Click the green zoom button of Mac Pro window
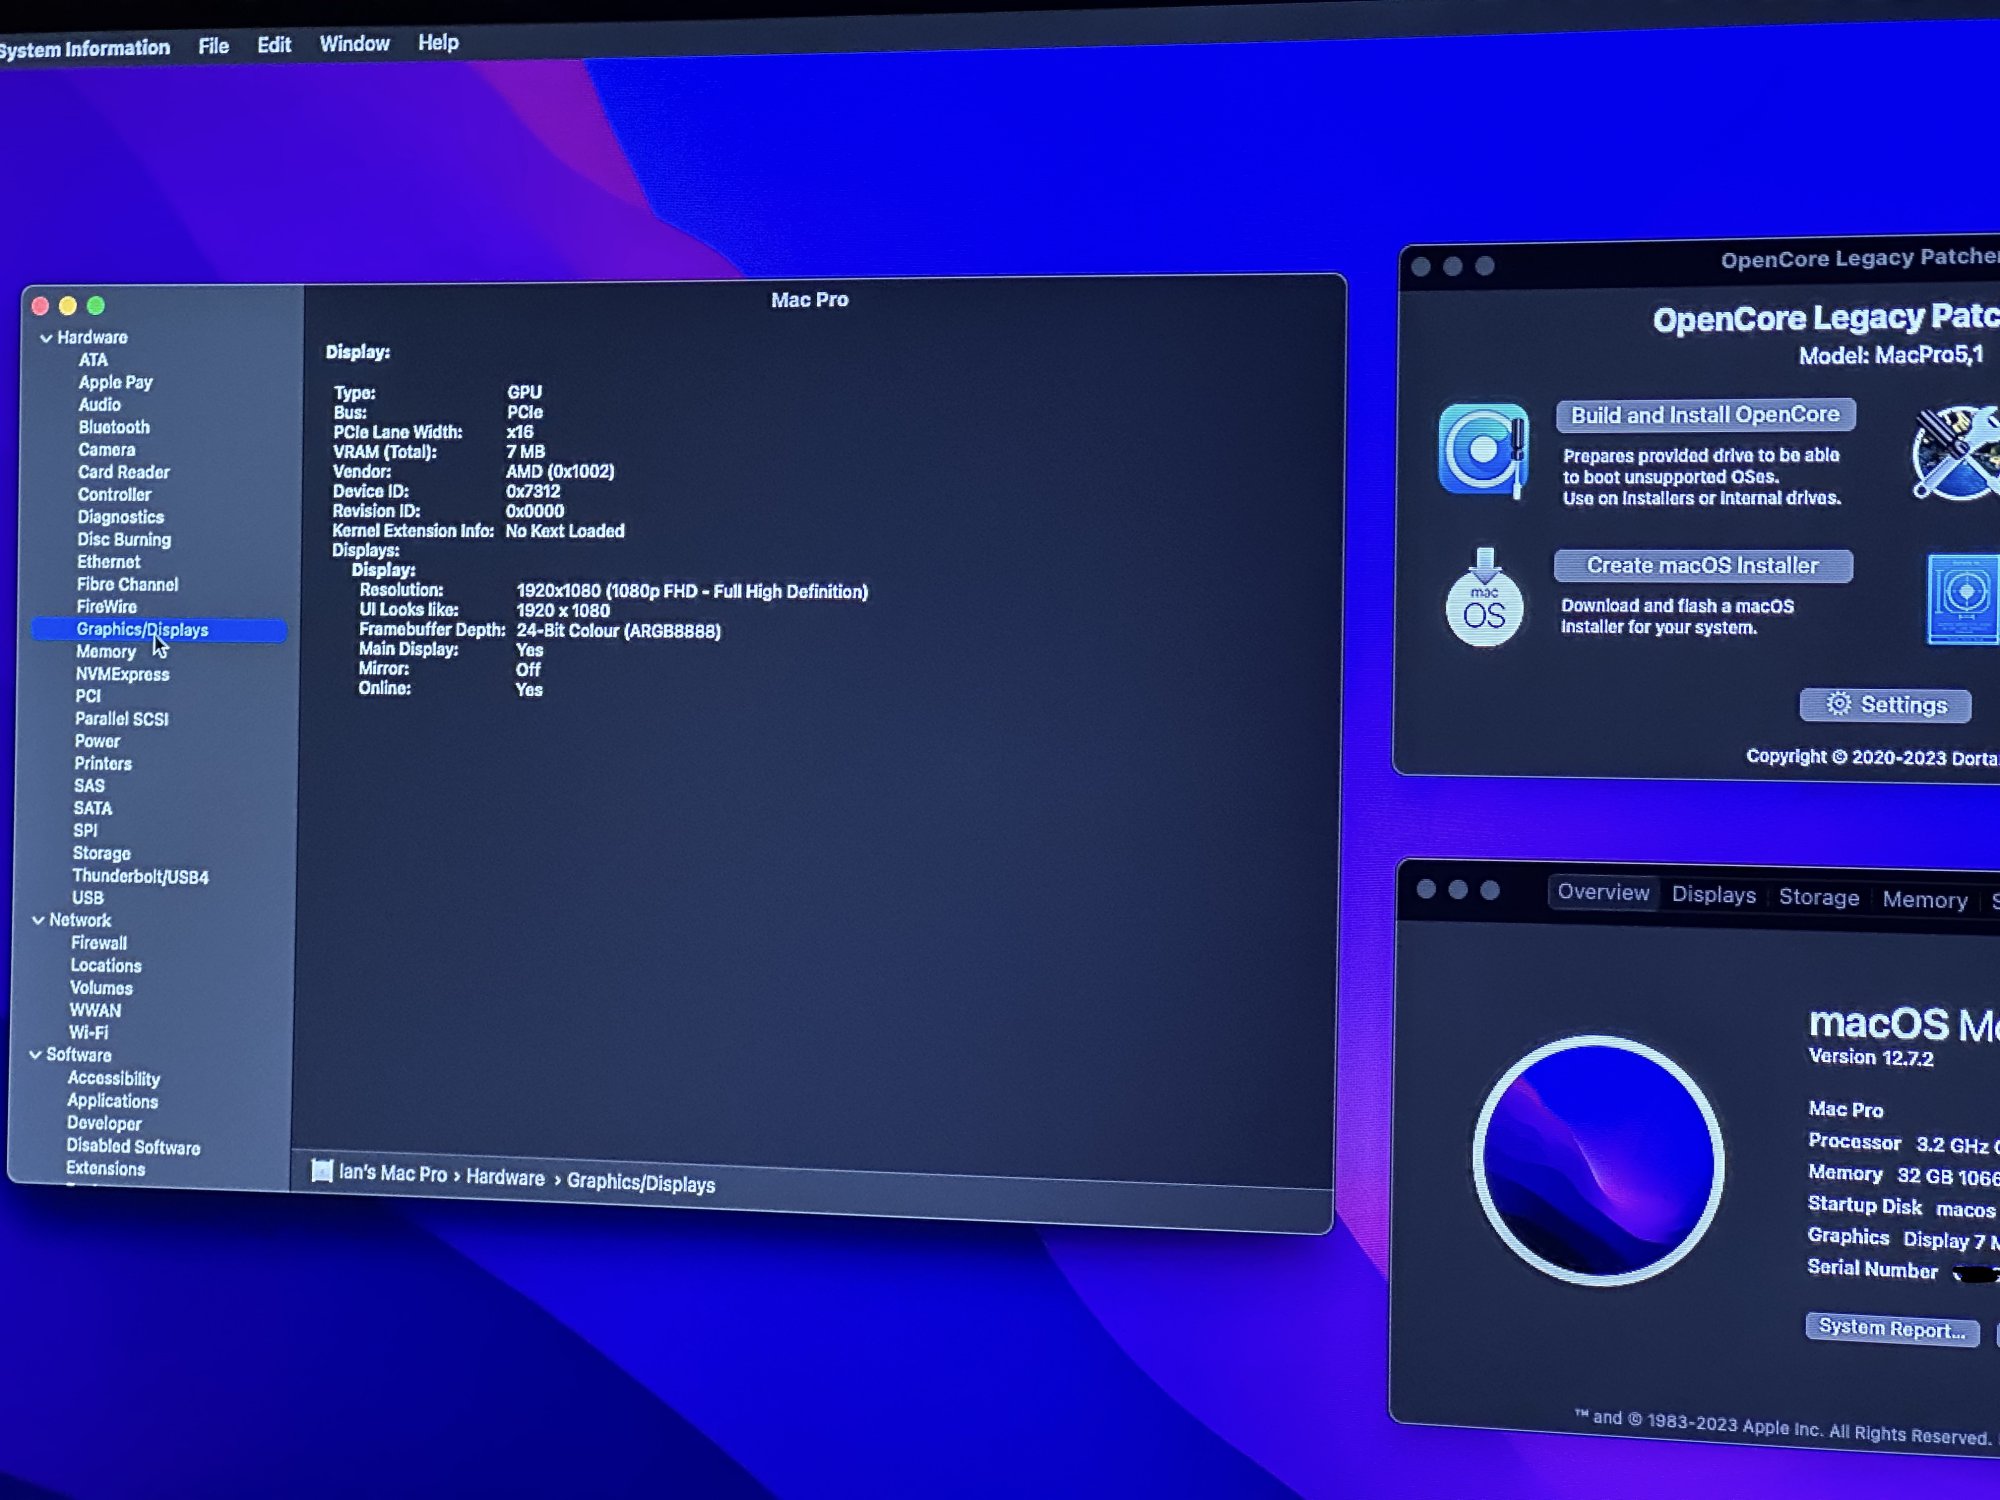Screen dimensions: 2000x1500 (96, 306)
